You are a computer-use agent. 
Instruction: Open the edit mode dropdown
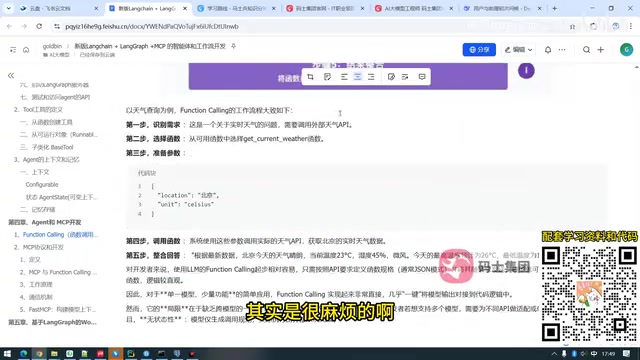coord(518,50)
